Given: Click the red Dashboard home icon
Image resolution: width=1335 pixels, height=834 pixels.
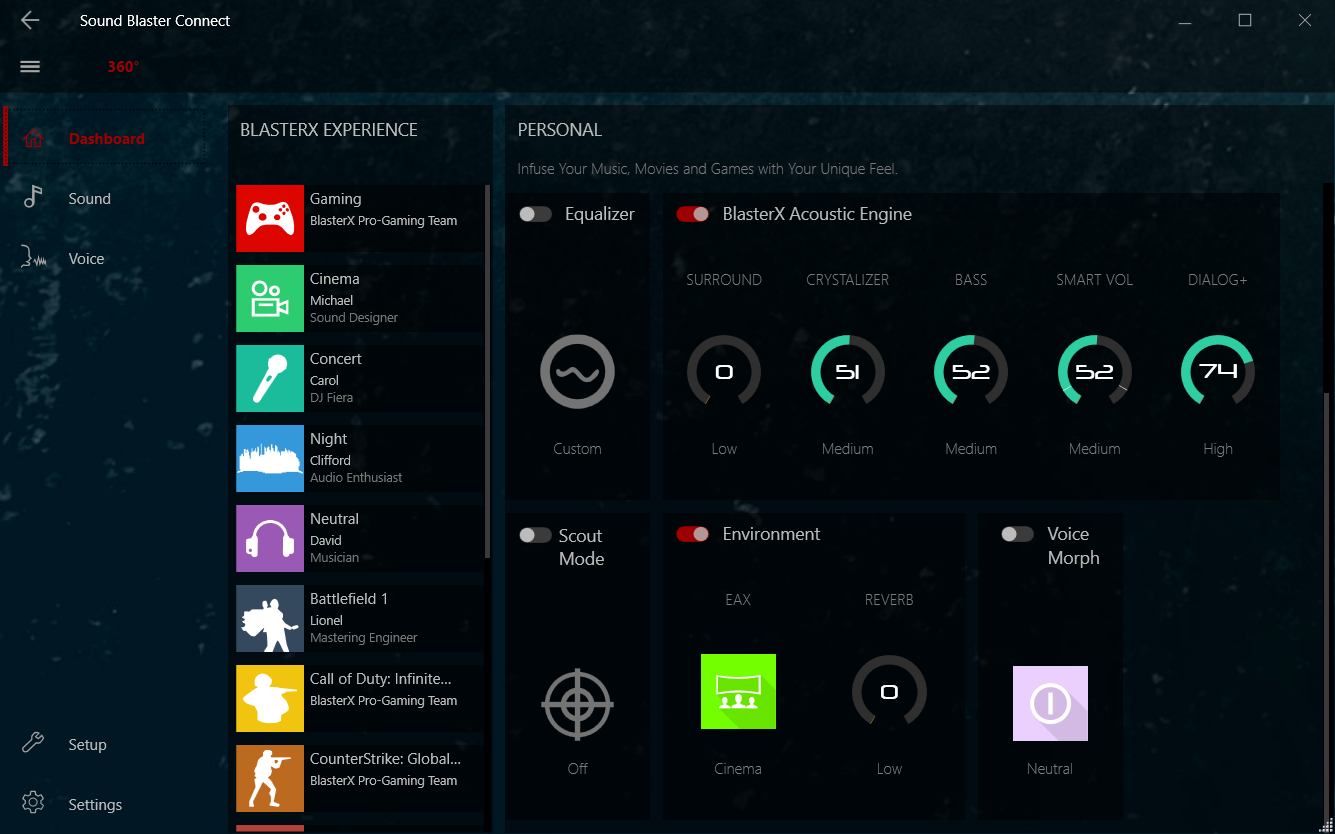Looking at the screenshot, I should (x=33, y=138).
